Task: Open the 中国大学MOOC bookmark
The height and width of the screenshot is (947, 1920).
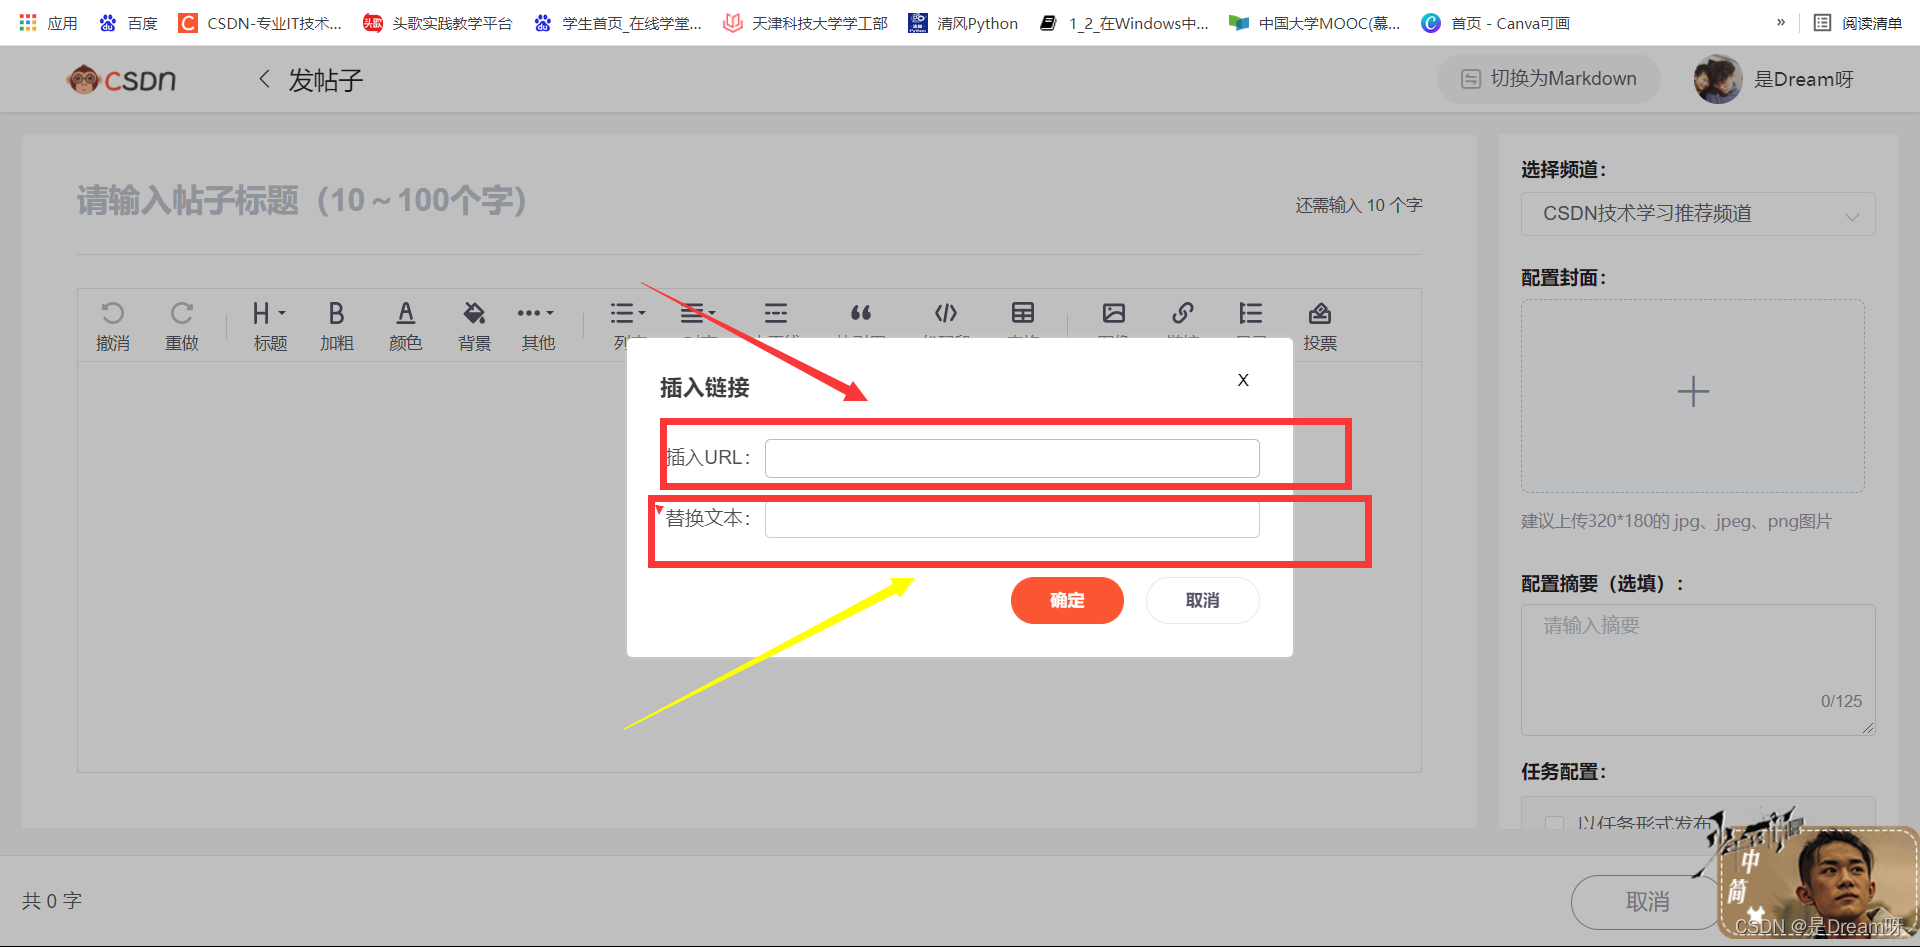Action: pos(1315,22)
